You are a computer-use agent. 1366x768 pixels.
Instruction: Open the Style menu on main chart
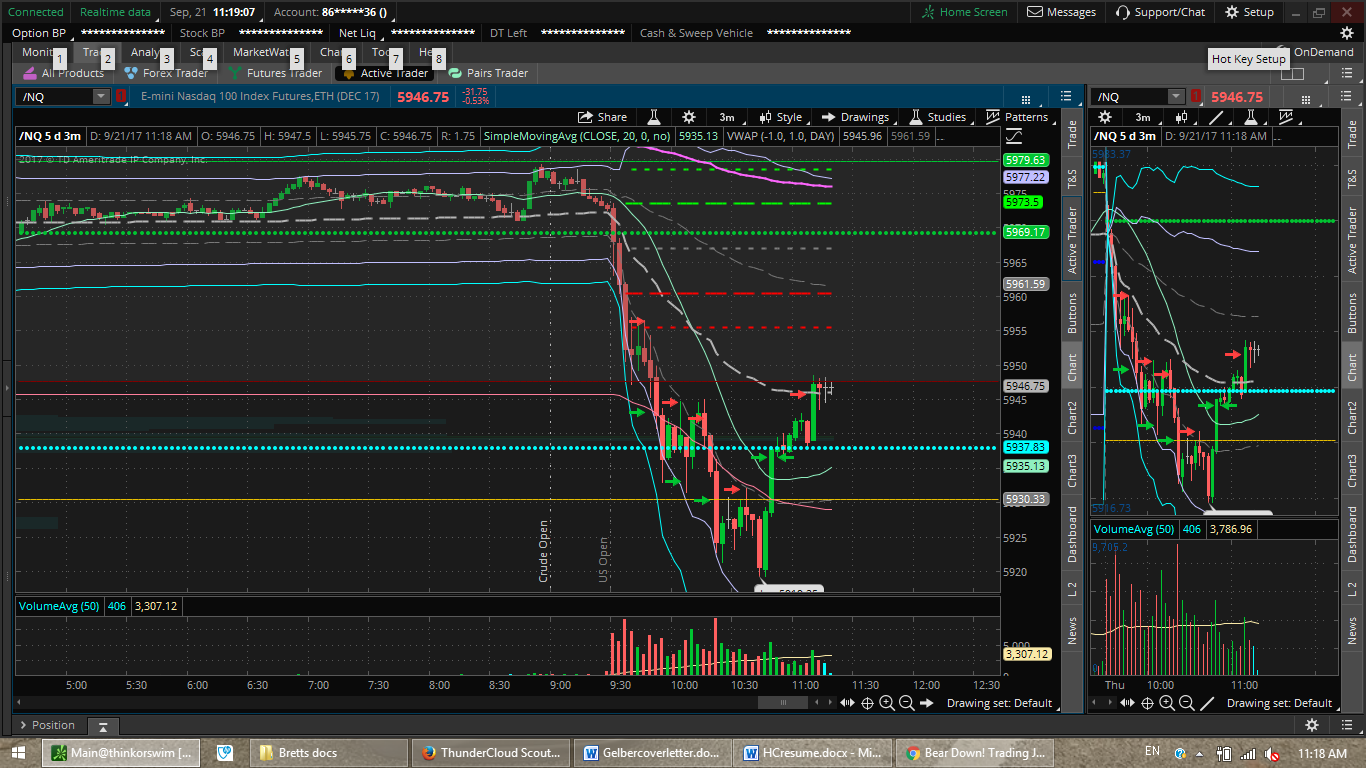pyautogui.click(x=780, y=117)
